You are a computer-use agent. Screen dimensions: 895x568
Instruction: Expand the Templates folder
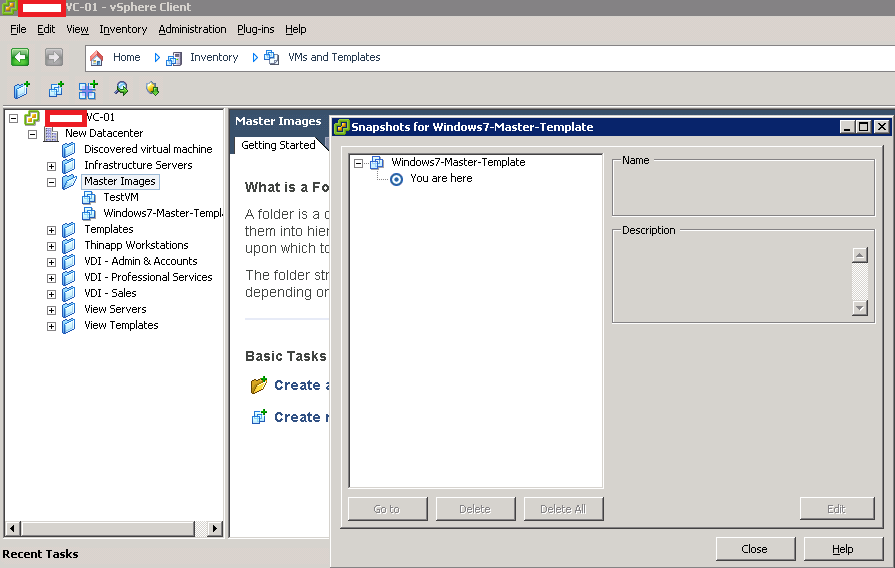pyautogui.click(x=51, y=230)
